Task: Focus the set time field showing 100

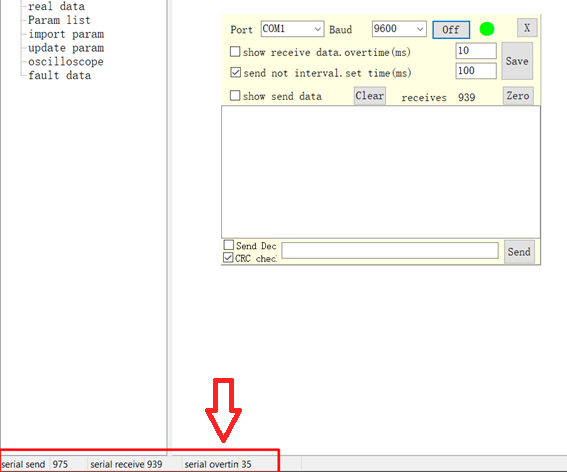Action: (x=476, y=71)
